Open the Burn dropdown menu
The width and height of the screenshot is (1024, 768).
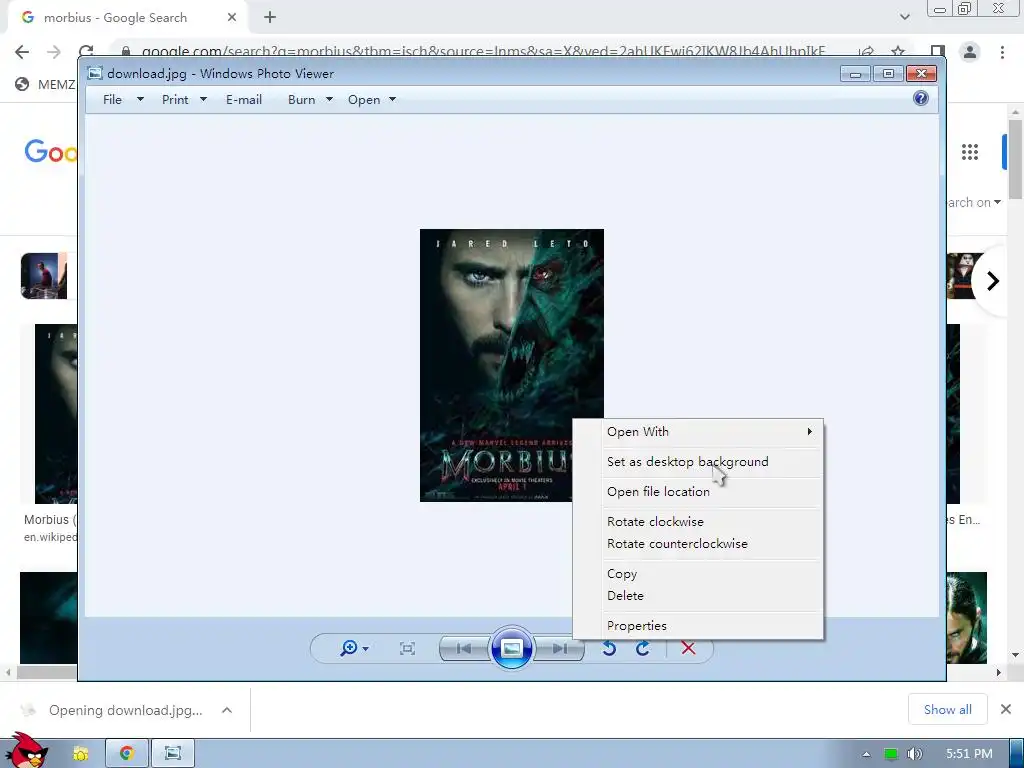[x=310, y=100]
